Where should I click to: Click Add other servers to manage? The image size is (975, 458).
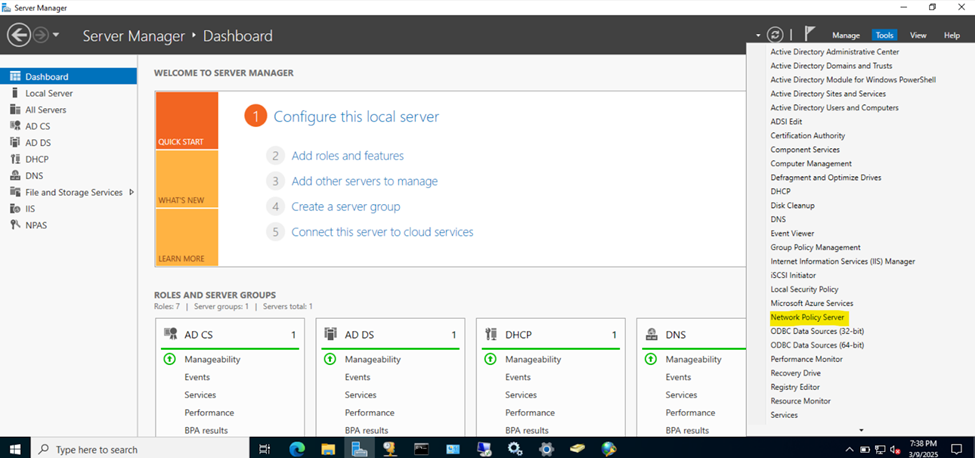pyautogui.click(x=364, y=181)
